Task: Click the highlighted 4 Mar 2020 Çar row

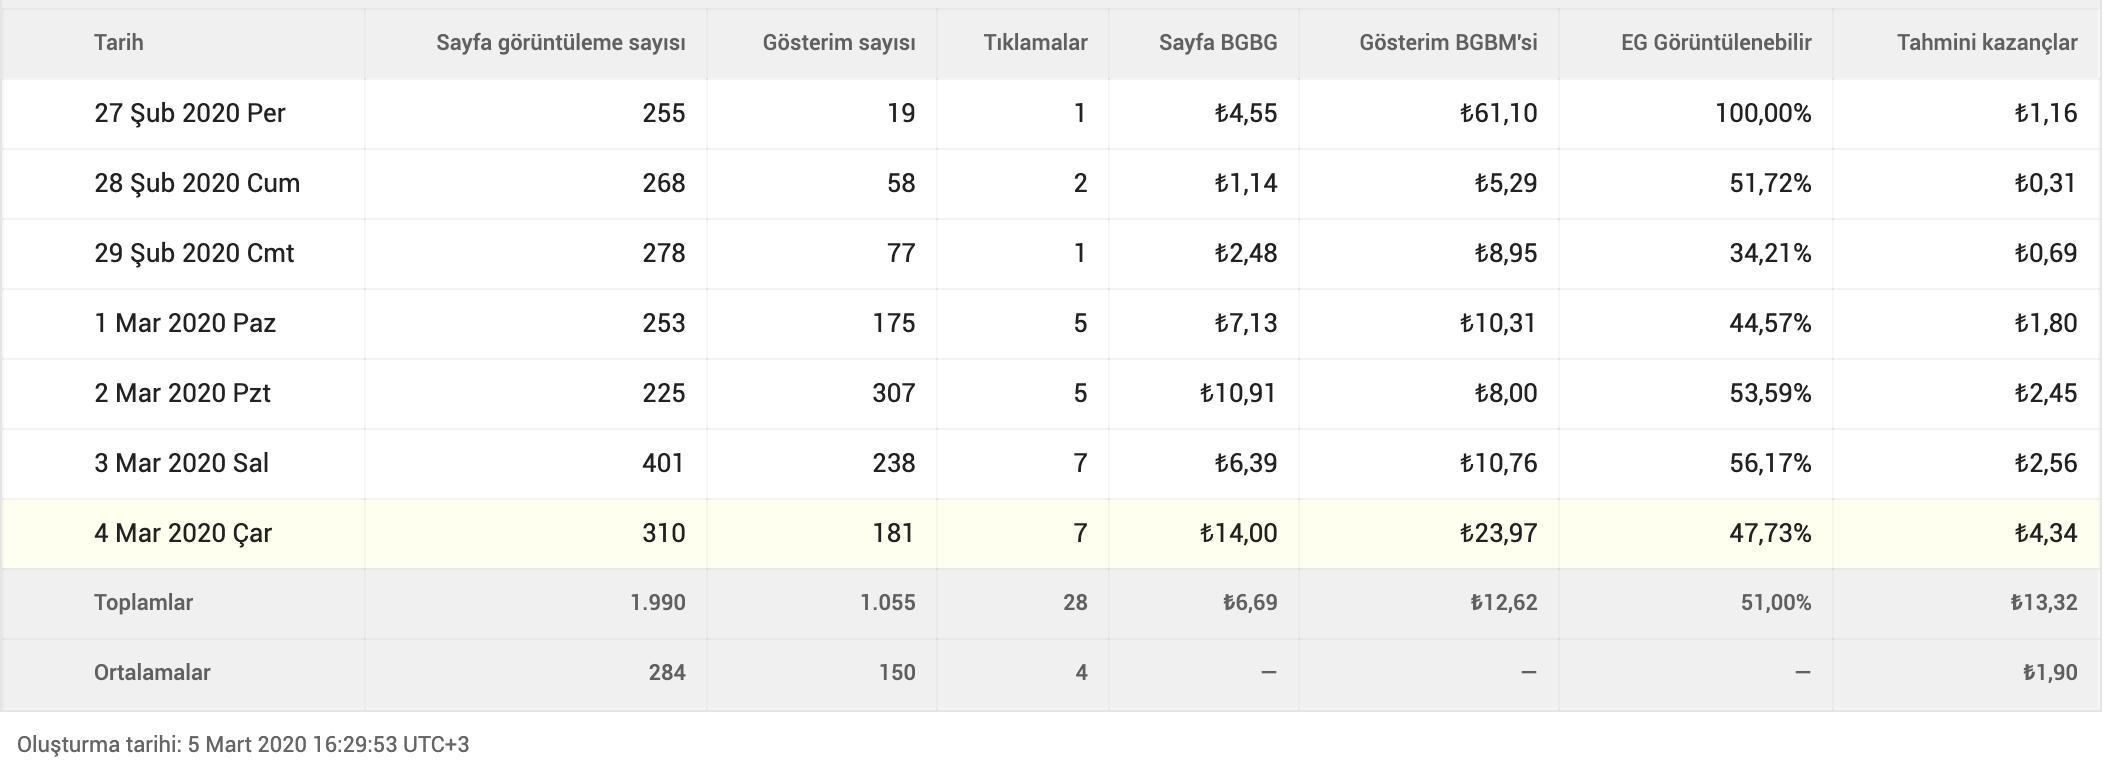Action: (x=1051, y=534)
